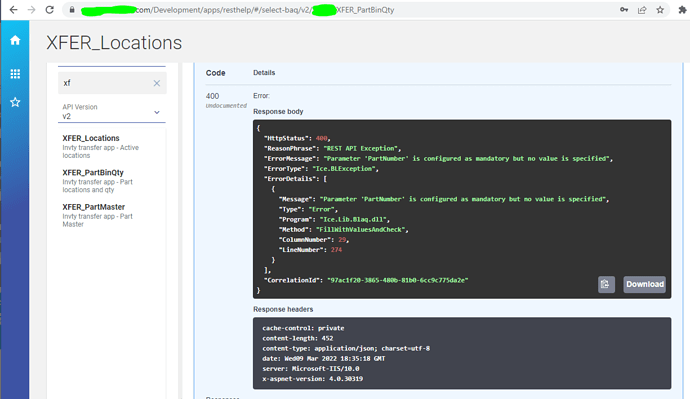Open the browser extensions puzzle icon
The width and height of the screenshot is (690, 399).
pos(682,10)
